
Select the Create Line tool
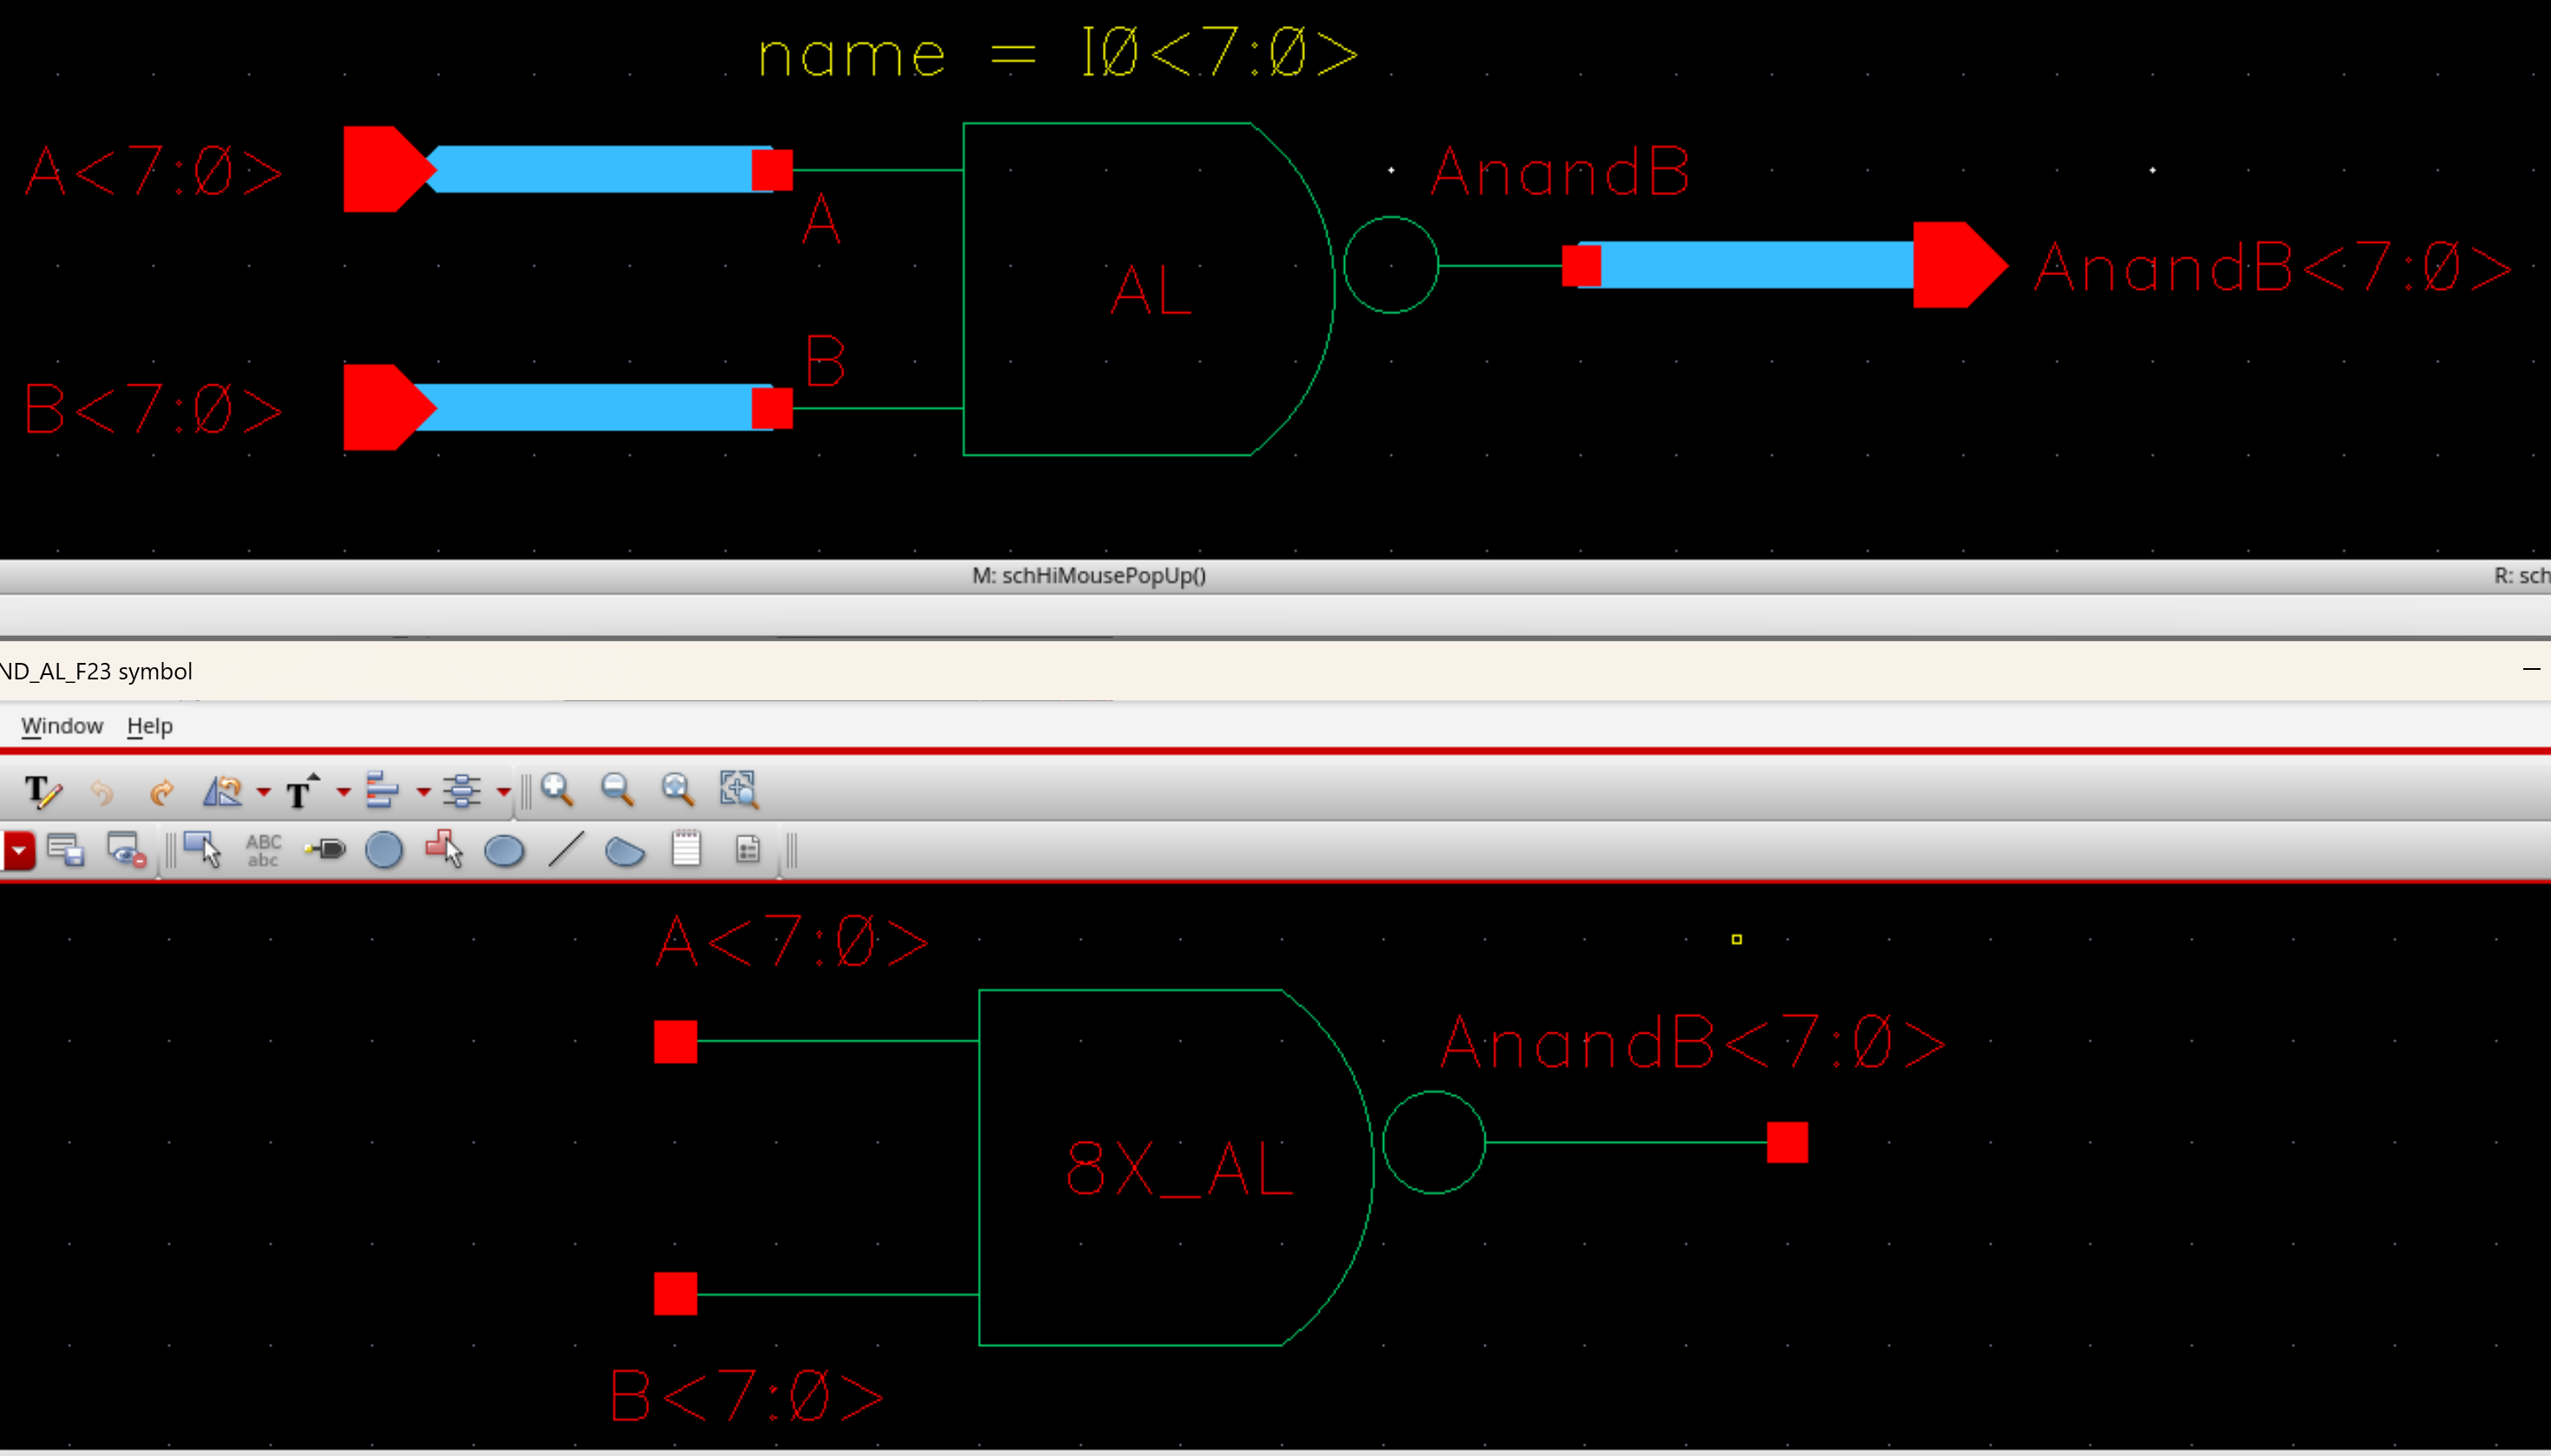[565, 850]
